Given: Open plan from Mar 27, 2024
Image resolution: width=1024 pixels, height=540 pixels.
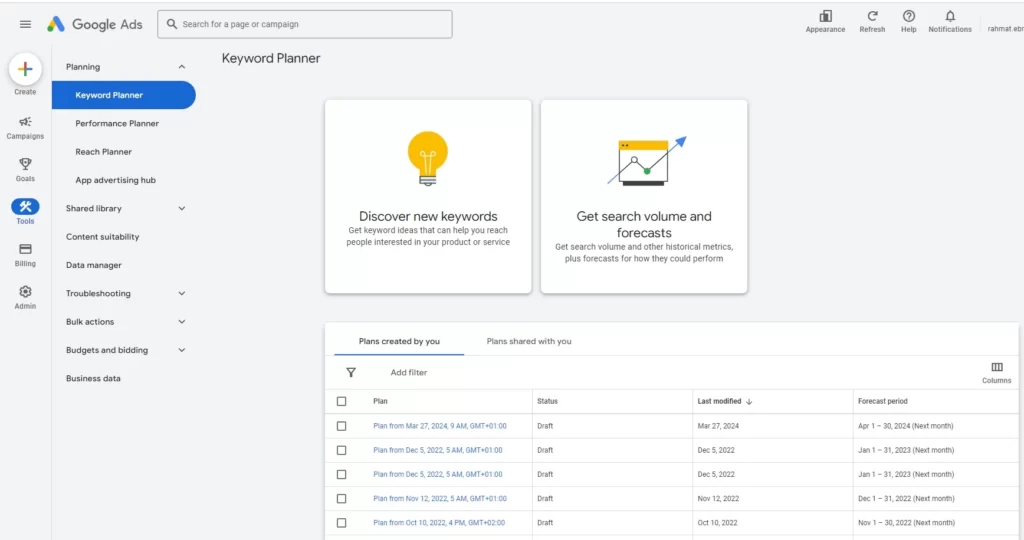Looking at the screenshot, I should [440, 426].
